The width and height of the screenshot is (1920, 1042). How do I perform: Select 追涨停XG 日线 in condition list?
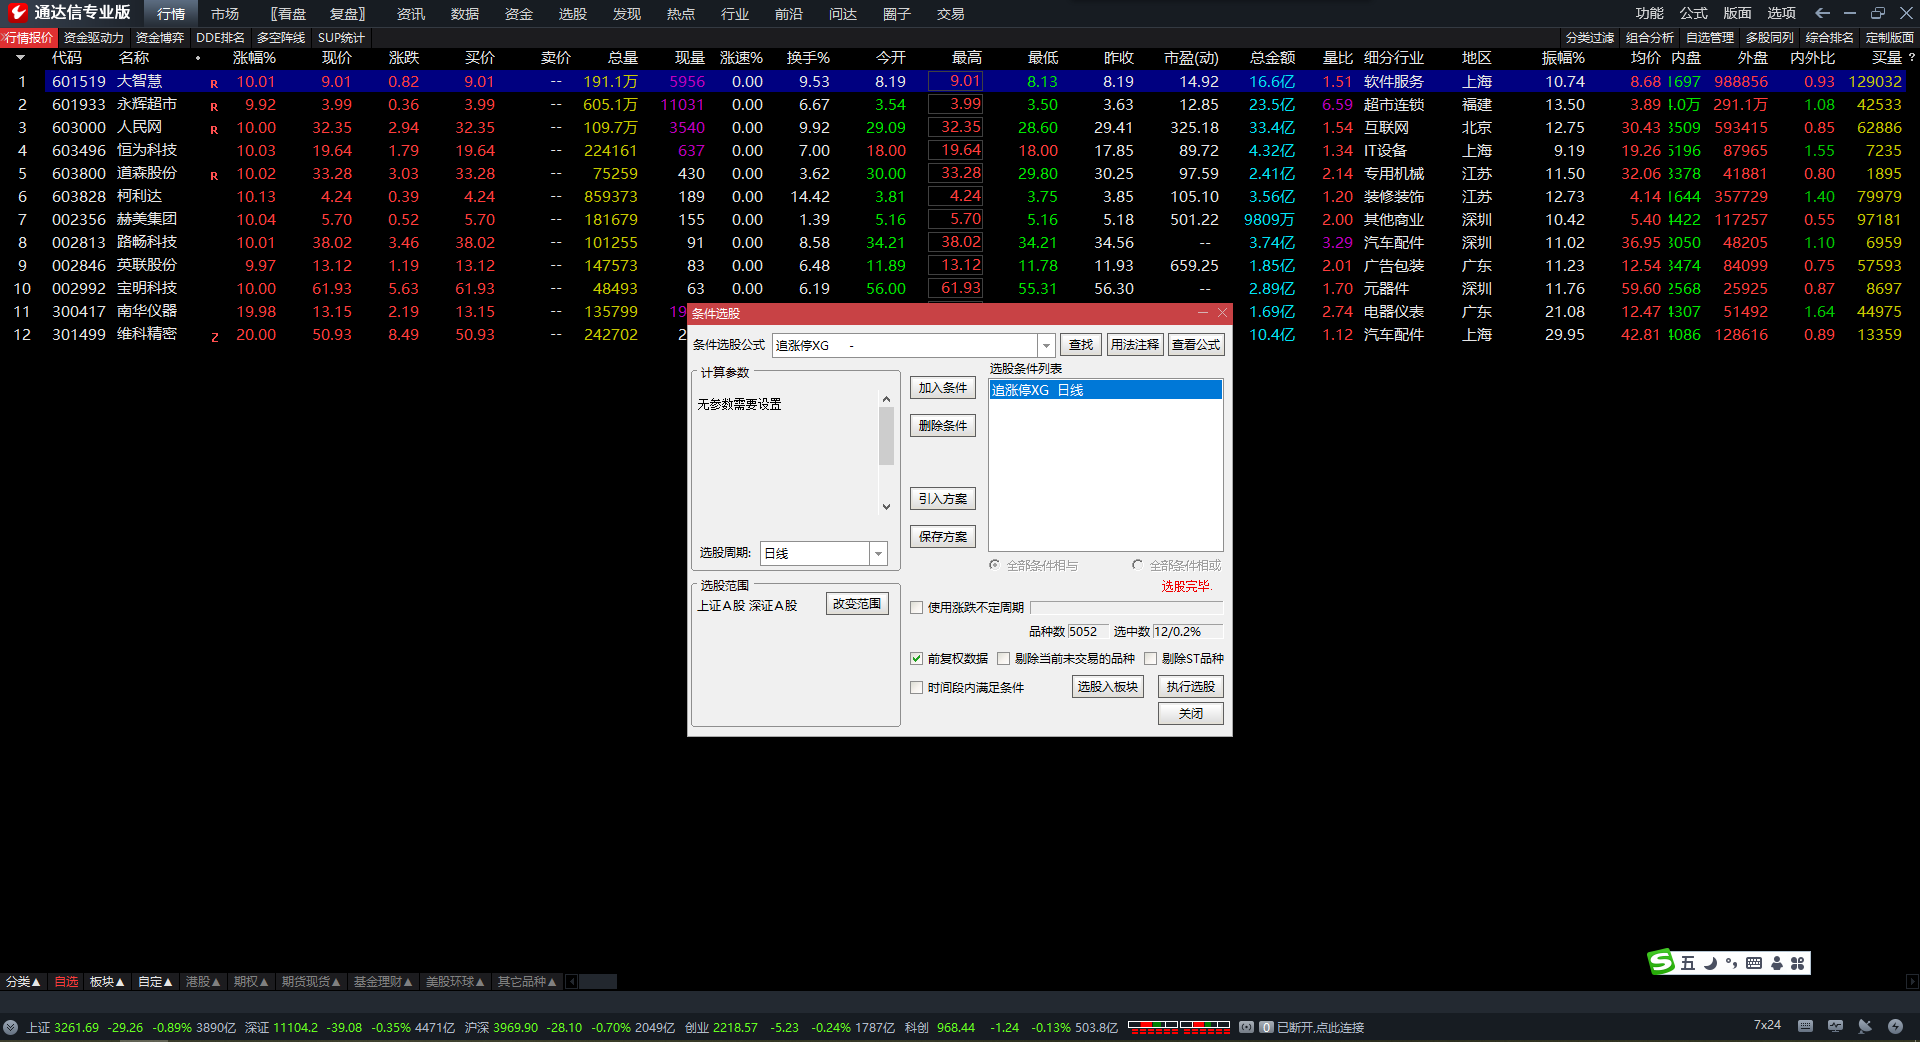pyautogui.click(x=1105, y=390)
